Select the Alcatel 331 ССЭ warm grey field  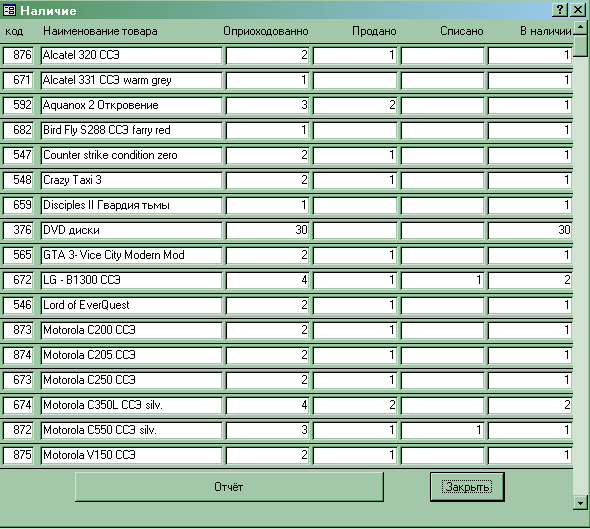point(131,80)
